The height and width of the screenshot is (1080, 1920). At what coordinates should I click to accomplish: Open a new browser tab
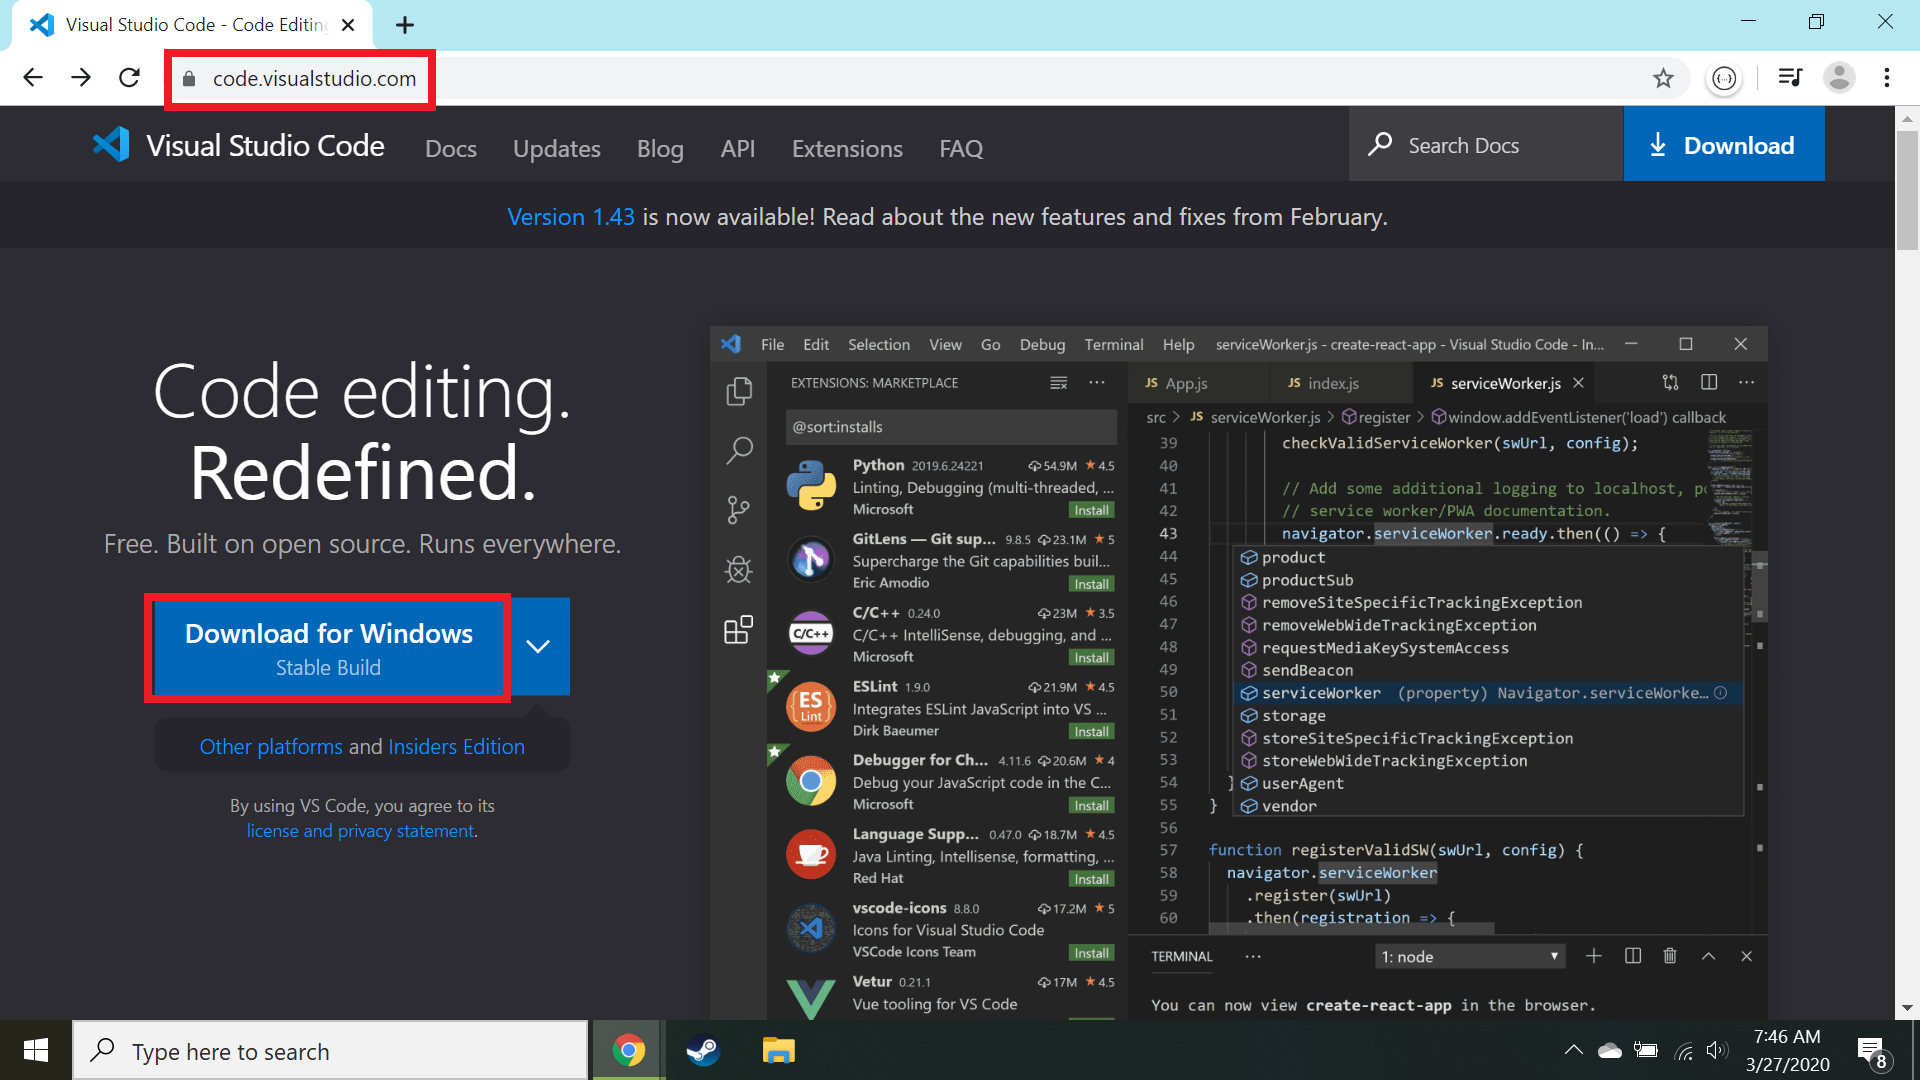[x=405, y=25]
